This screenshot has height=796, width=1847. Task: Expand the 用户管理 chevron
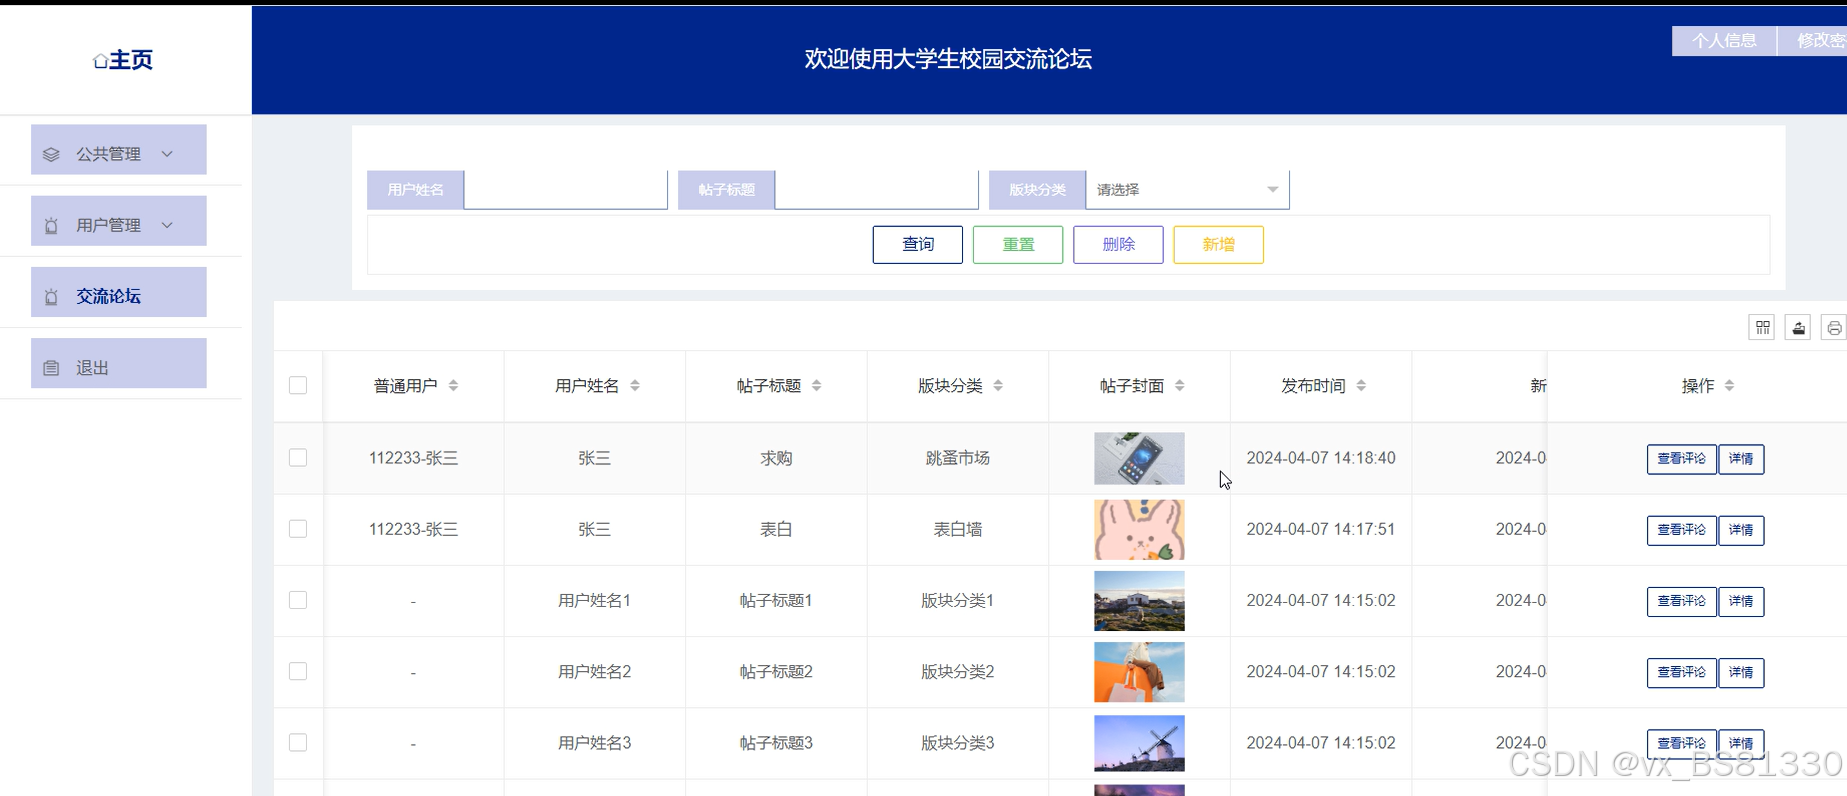coord(167,225)
